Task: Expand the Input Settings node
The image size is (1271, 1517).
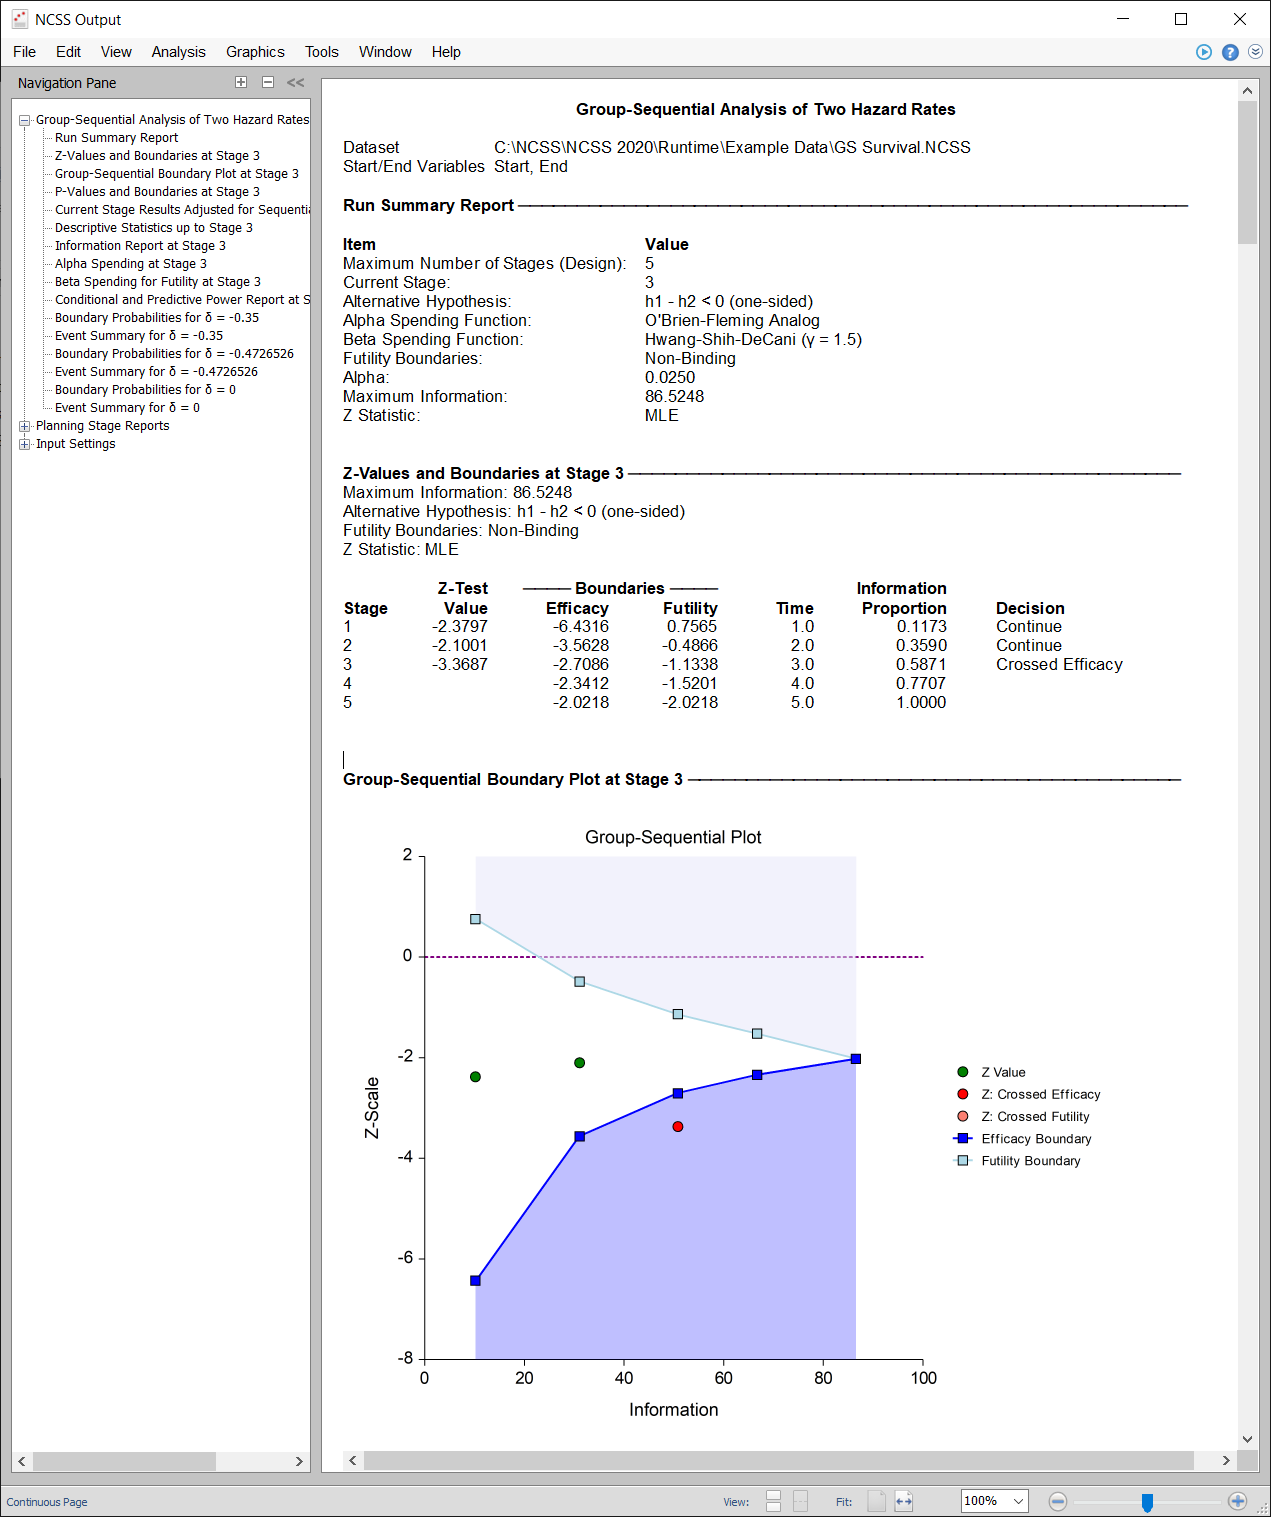Action: (x=25, y=444)
